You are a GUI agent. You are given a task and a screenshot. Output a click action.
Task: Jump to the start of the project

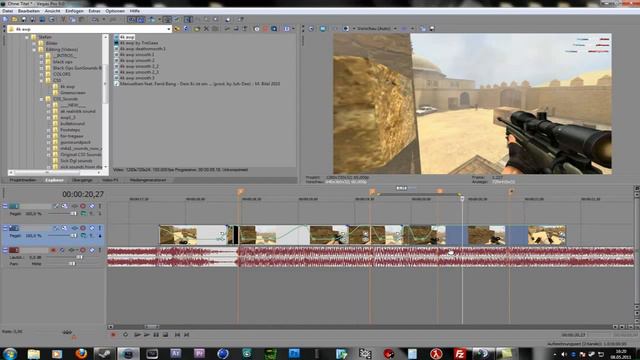pos(177,335)
